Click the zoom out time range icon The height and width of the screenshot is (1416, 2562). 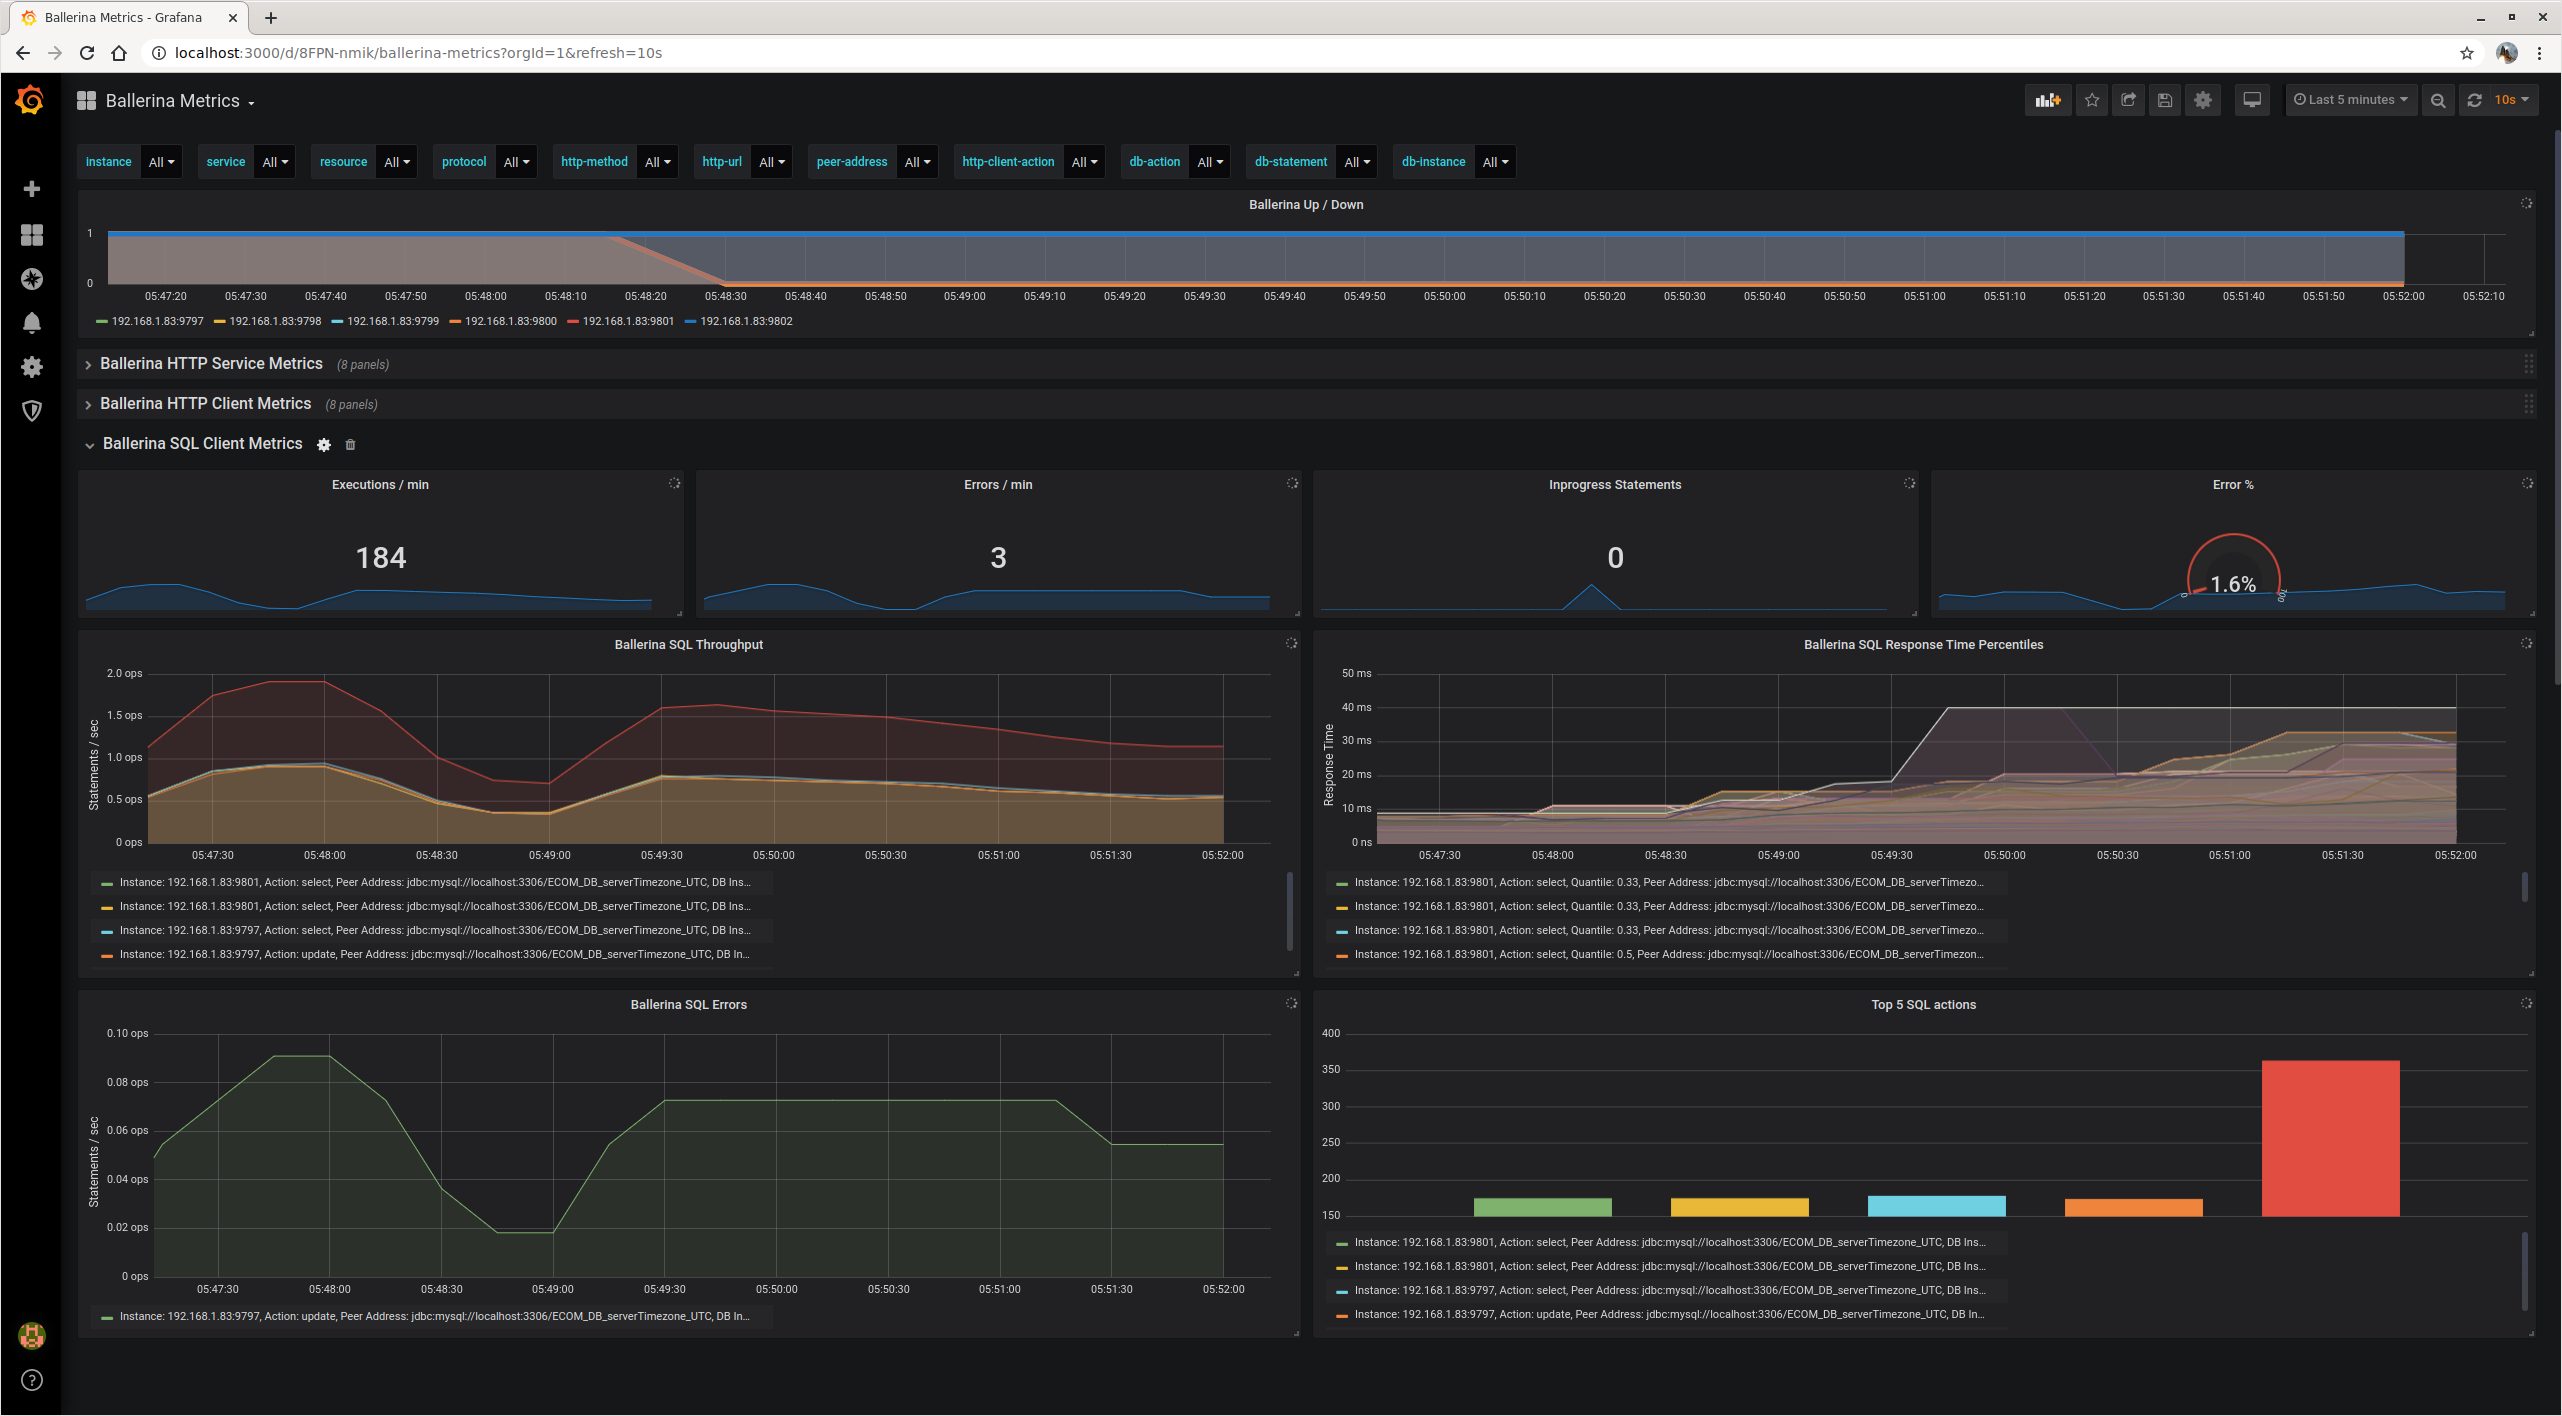[2438, 100]
